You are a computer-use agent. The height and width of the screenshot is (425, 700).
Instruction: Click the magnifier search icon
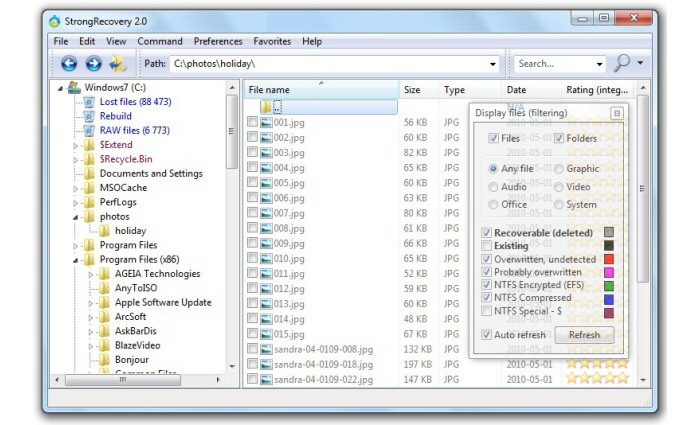coord(622,63)
